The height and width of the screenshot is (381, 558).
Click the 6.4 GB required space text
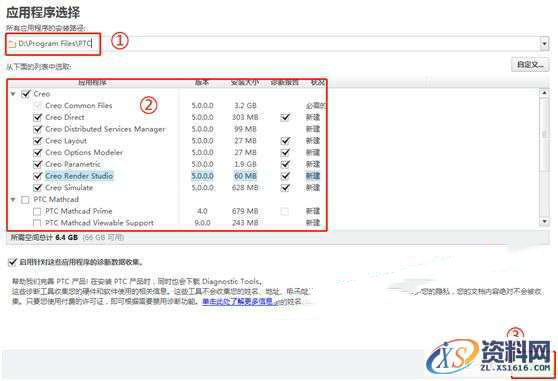(x=67, y=237)
